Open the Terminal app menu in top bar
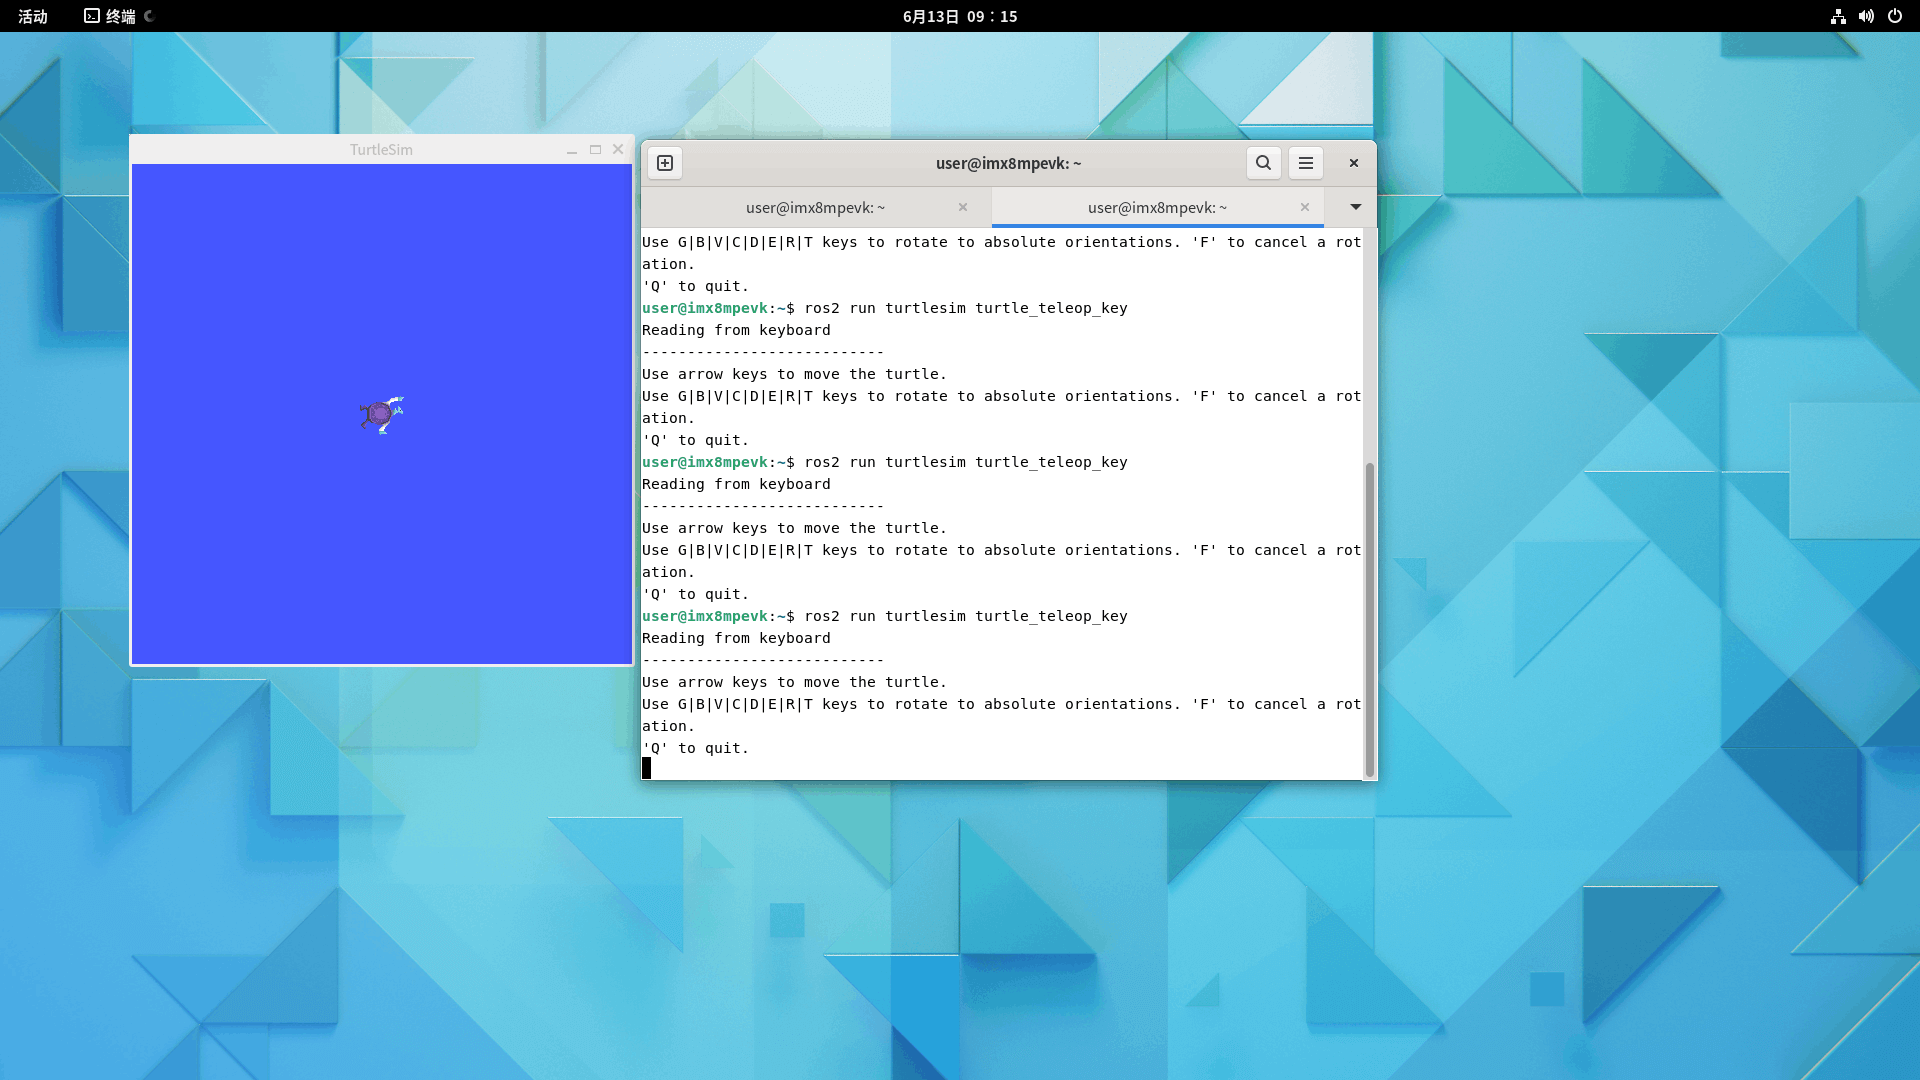Screen dimensions: 1920x1080 [x=111, y=16]
